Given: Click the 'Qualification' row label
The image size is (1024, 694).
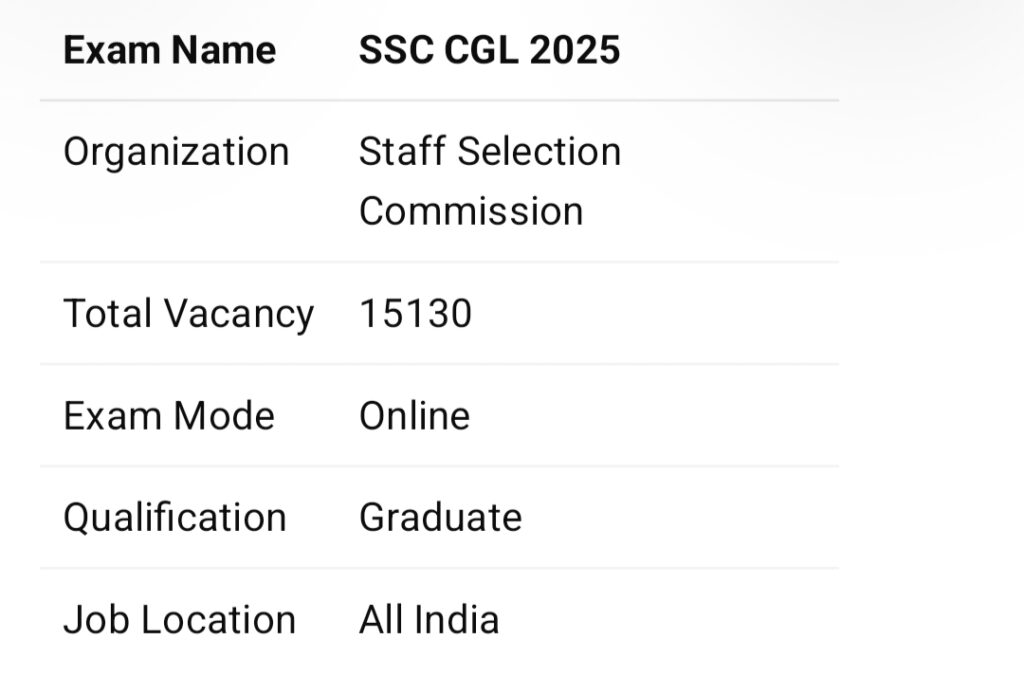Looking at the screenshot, I should point(175,518).
